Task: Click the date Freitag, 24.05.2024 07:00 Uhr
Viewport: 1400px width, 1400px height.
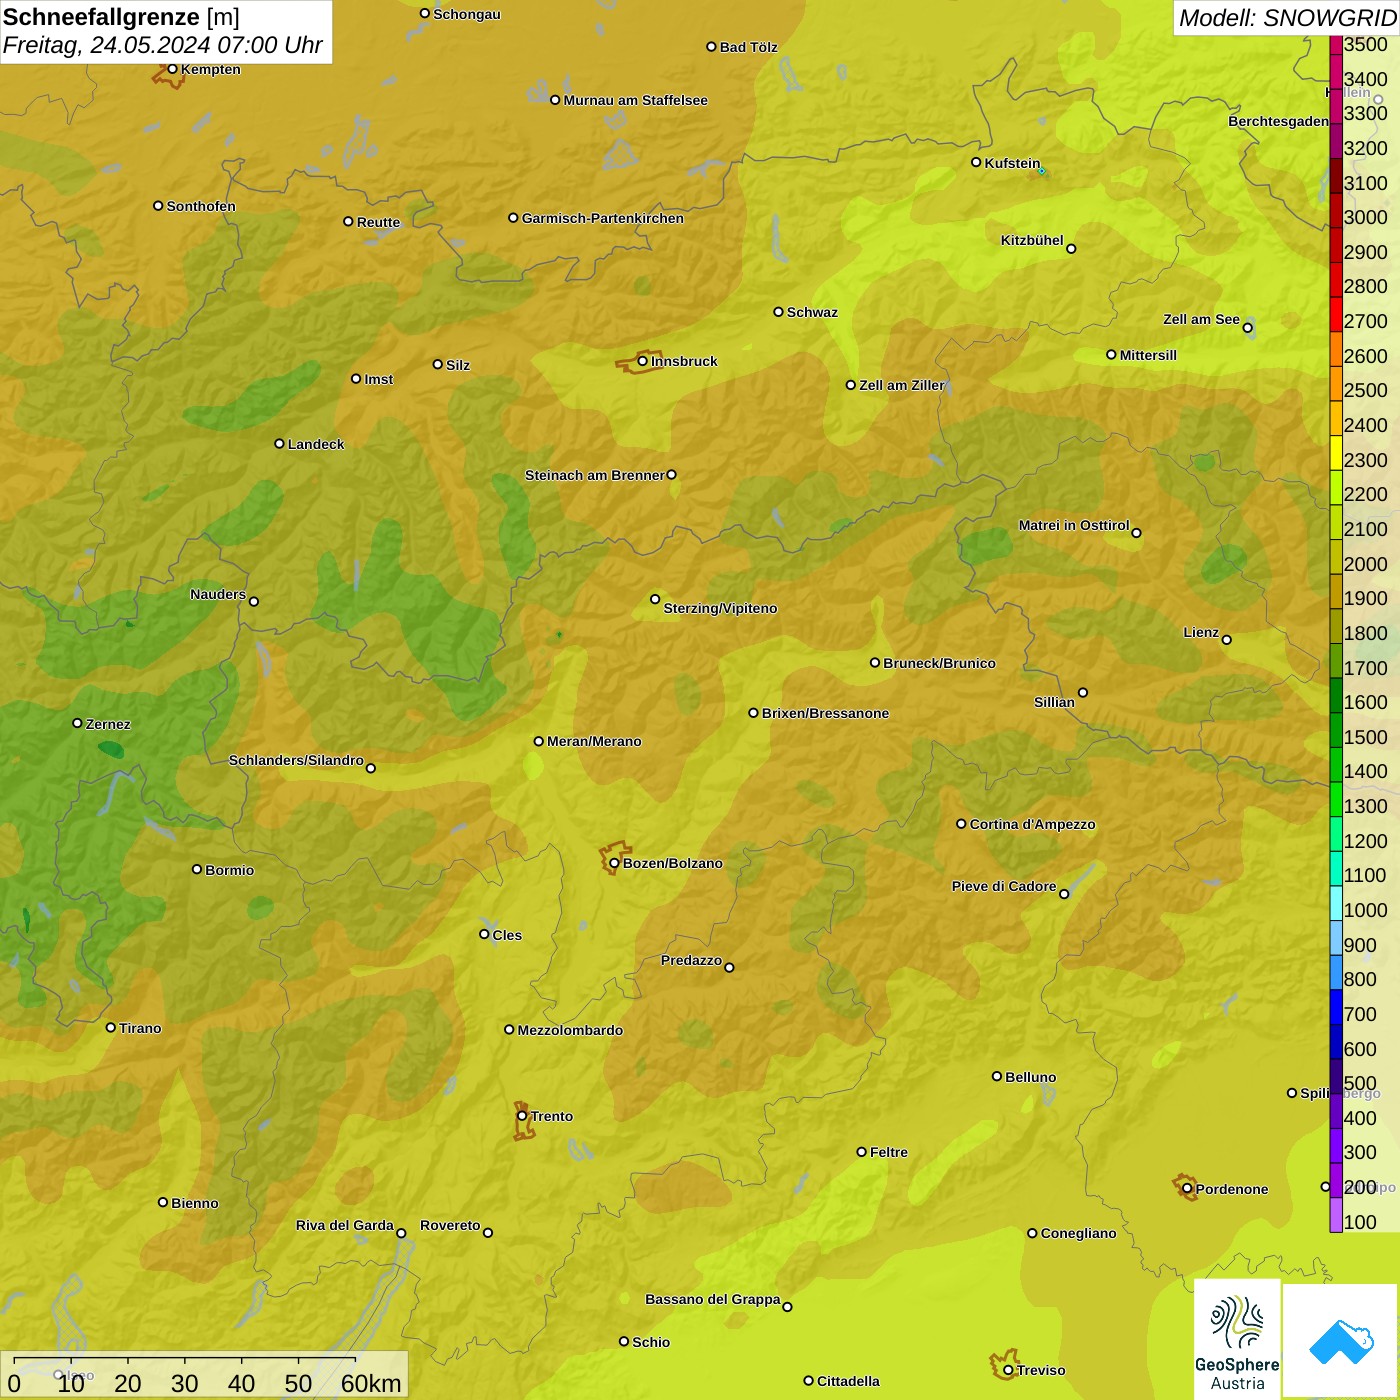Action: (162, 45)
